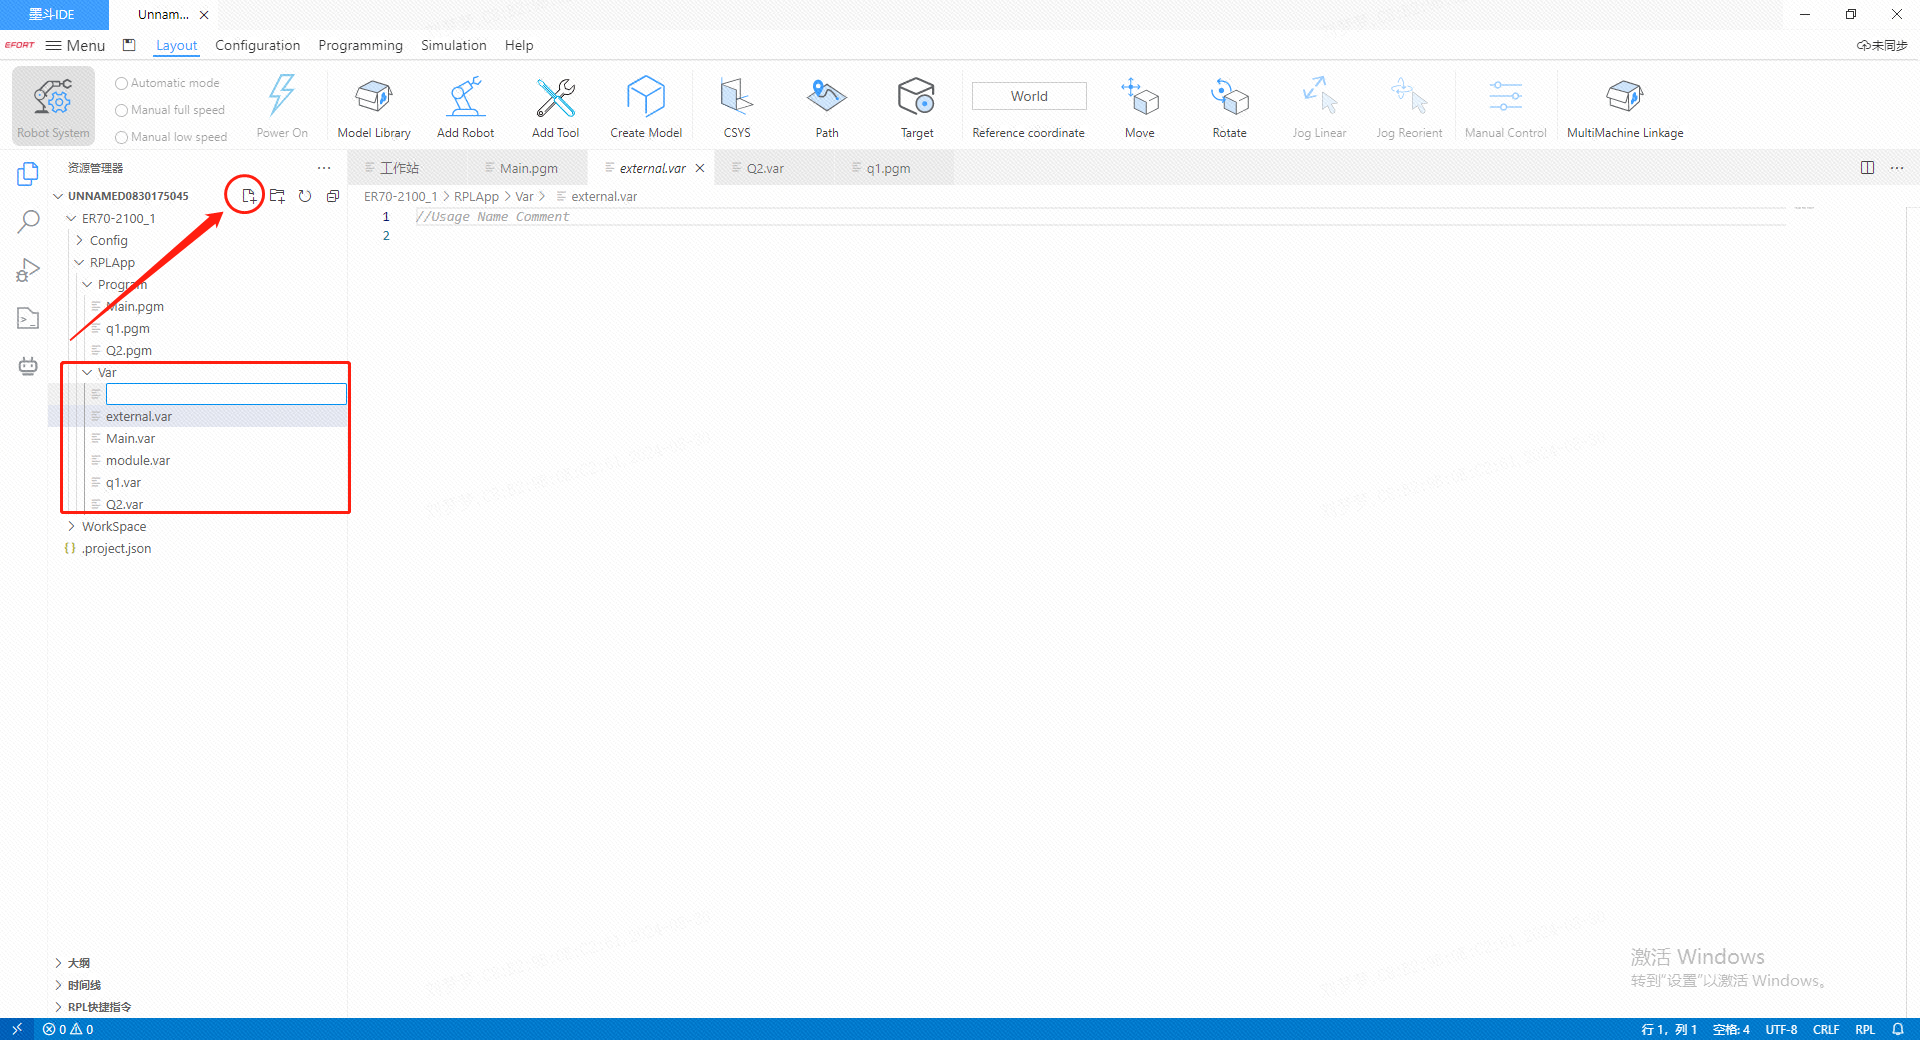Open the Simulation menu tab
Viewport: 1920px width, 1040px height.
[453, 45]
